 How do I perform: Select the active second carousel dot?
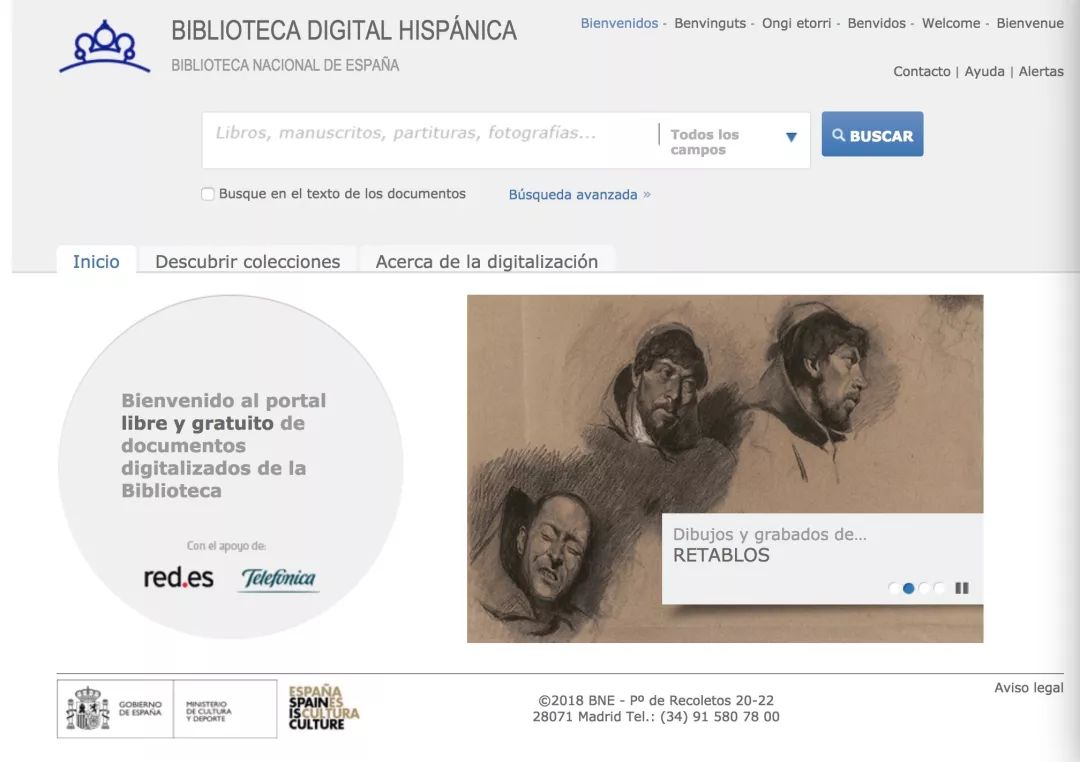tap(908, 588)
